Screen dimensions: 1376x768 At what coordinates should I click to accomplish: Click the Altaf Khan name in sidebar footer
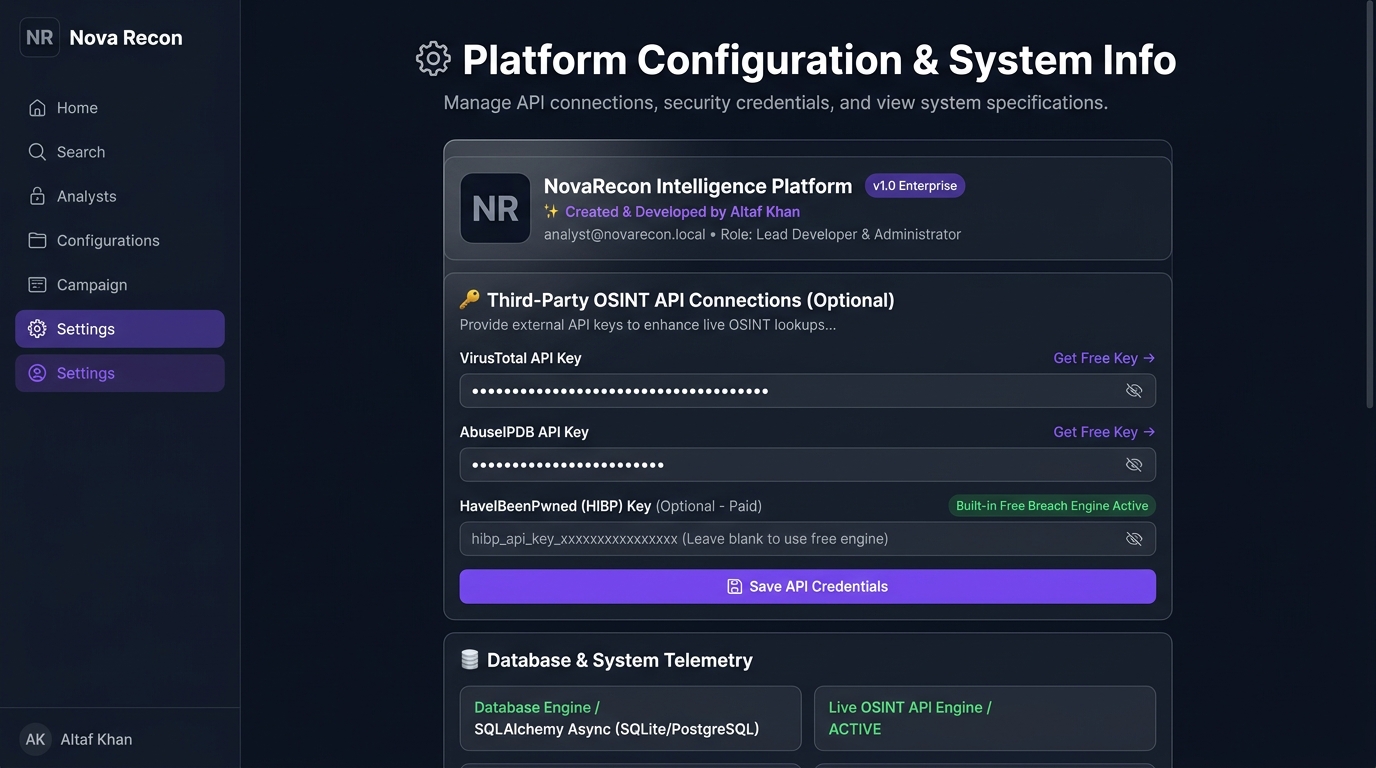point(96,740)
